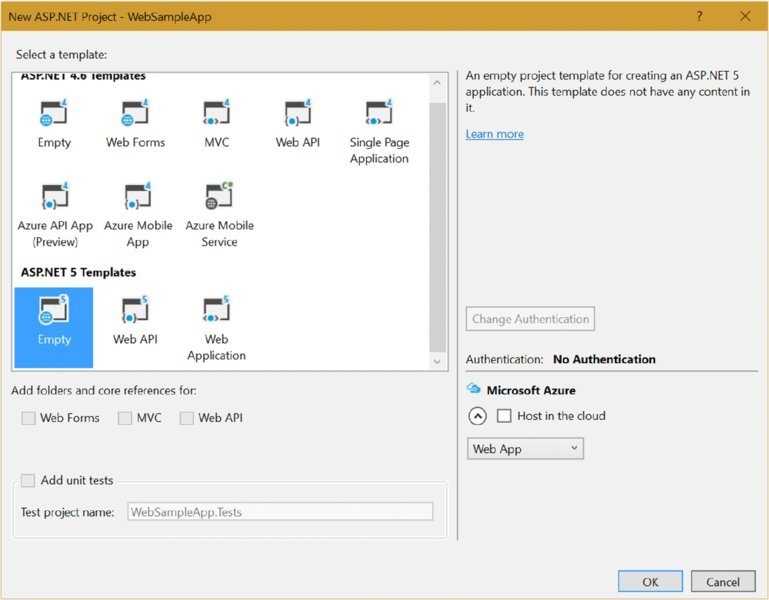Click the Microsoft Azure cloud icon

473,389
